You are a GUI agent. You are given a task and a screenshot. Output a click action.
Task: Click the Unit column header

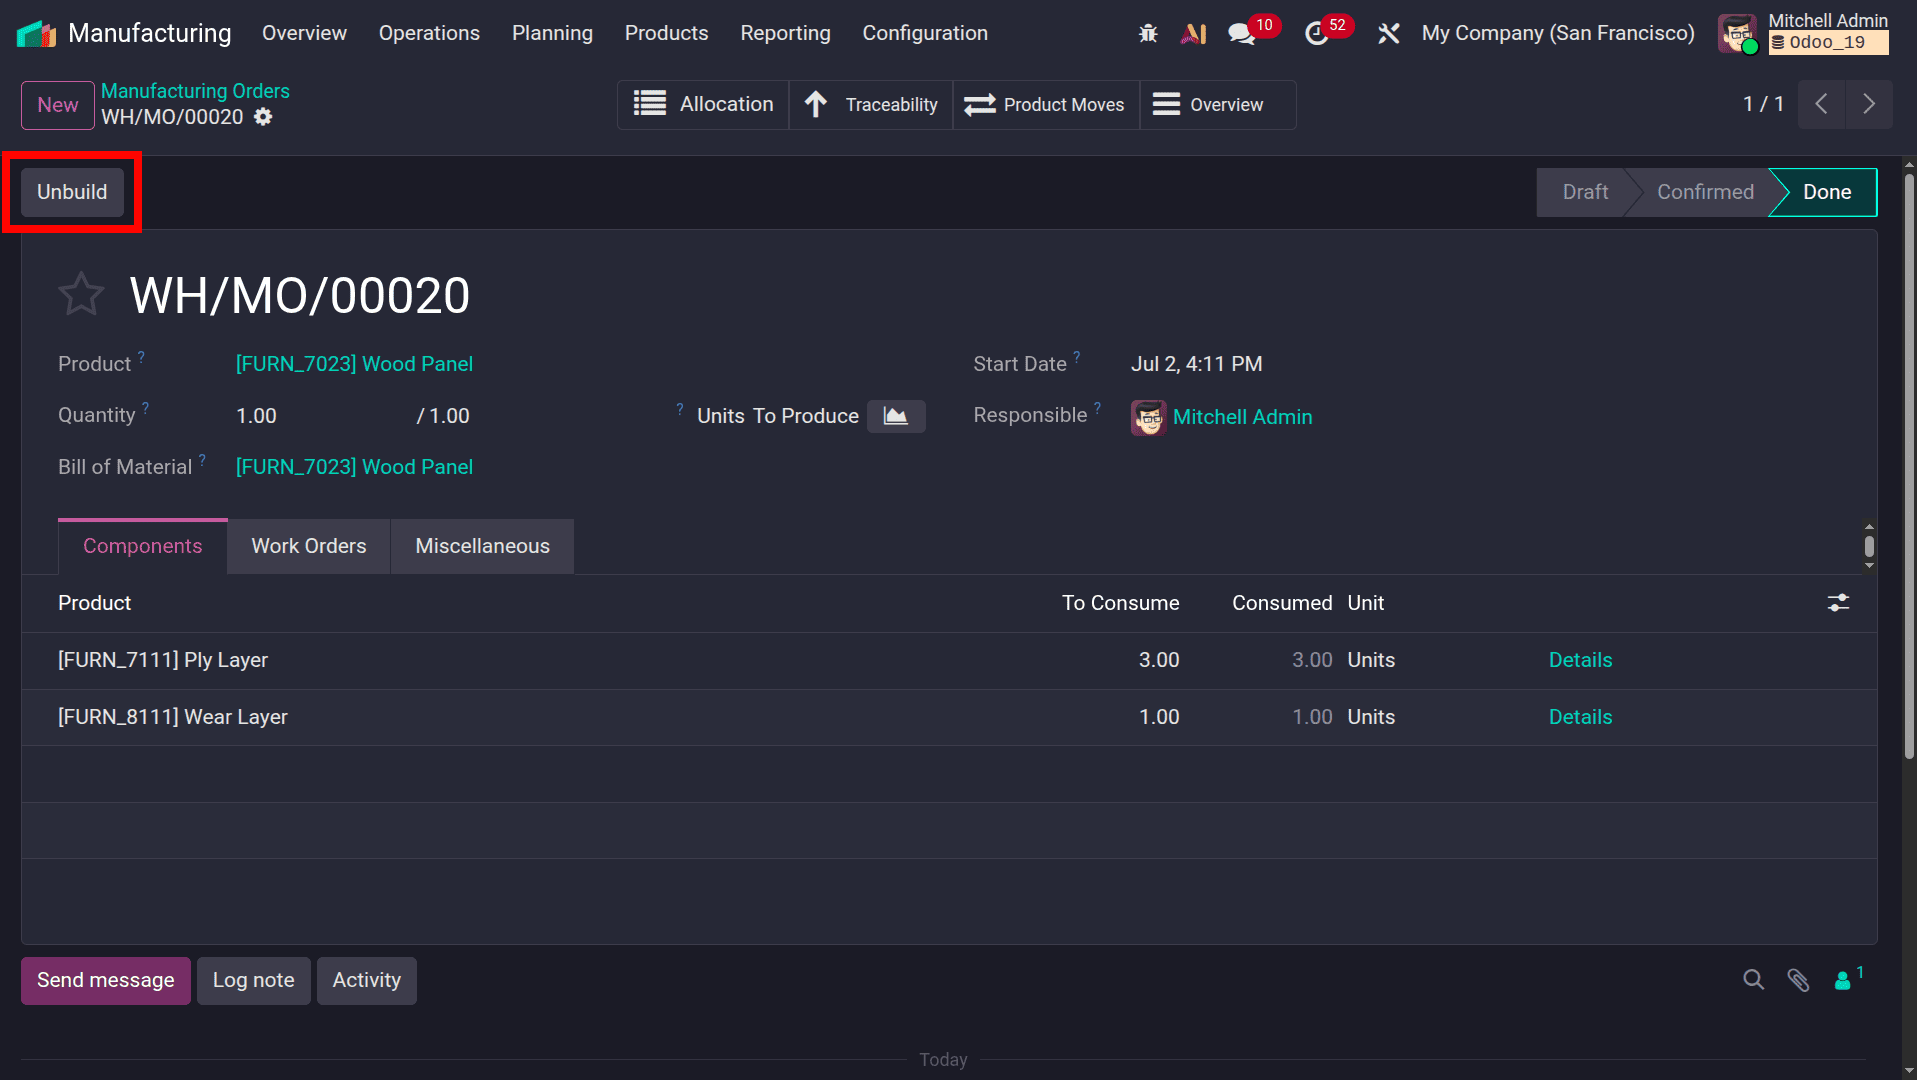(x=1365, y=603)
